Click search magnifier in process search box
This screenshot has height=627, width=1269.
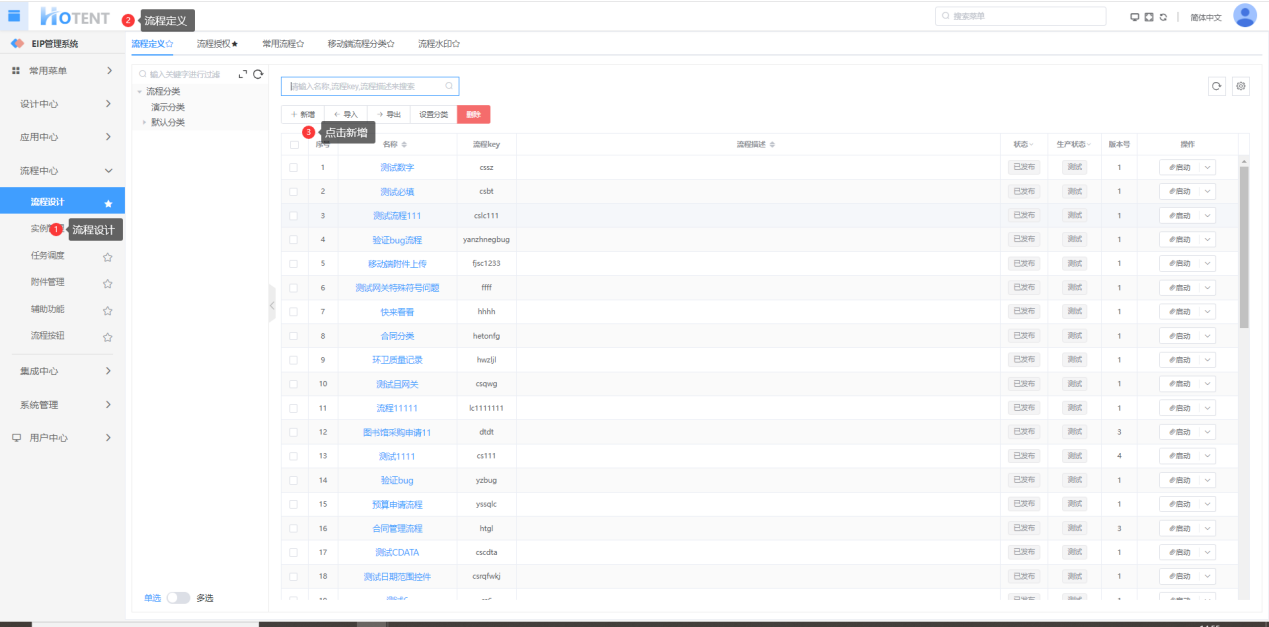coord(449,86)
